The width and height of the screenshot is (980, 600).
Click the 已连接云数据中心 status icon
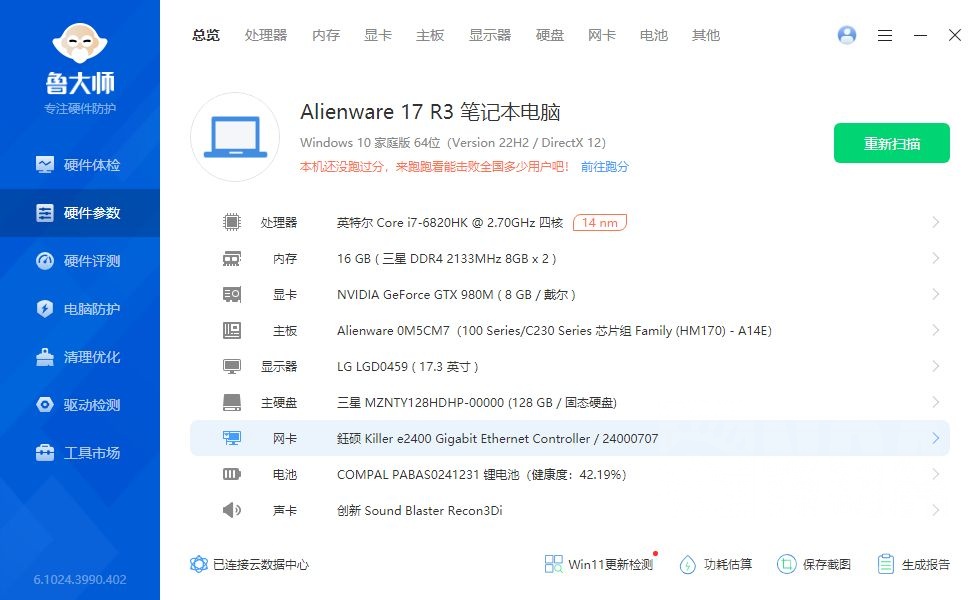tap(198, 564)
